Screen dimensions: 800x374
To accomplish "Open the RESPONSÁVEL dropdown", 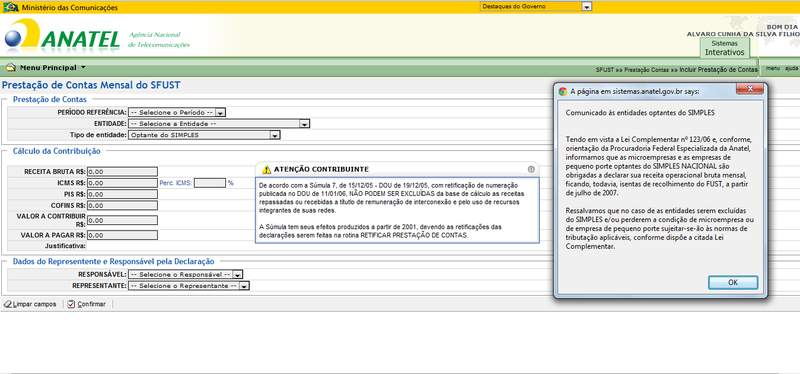I will [x=185, y=275].
